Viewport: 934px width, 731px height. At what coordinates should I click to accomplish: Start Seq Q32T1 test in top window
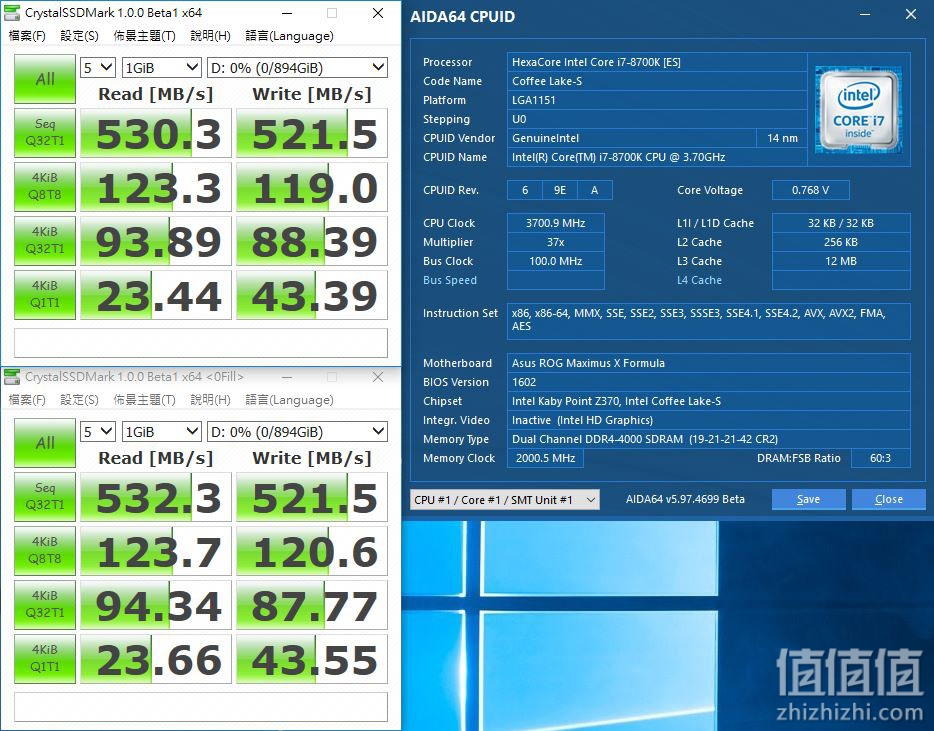pyautogui.click(x=45, y=133)
